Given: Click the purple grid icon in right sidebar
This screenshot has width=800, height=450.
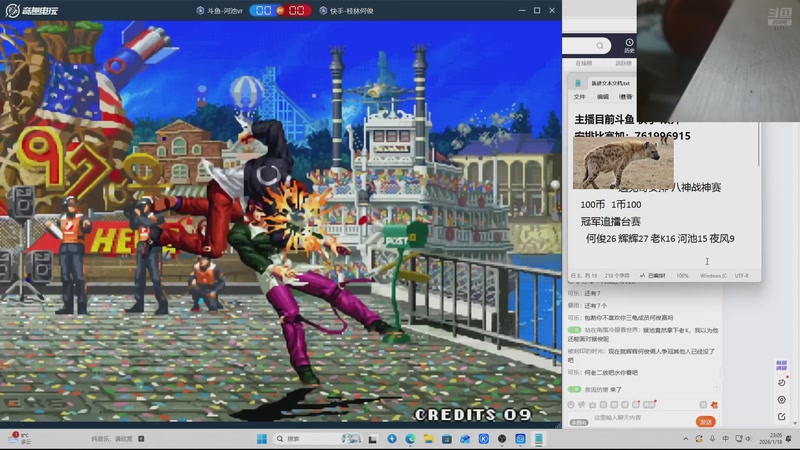Looking at the screenshot, I should (782, 365).
